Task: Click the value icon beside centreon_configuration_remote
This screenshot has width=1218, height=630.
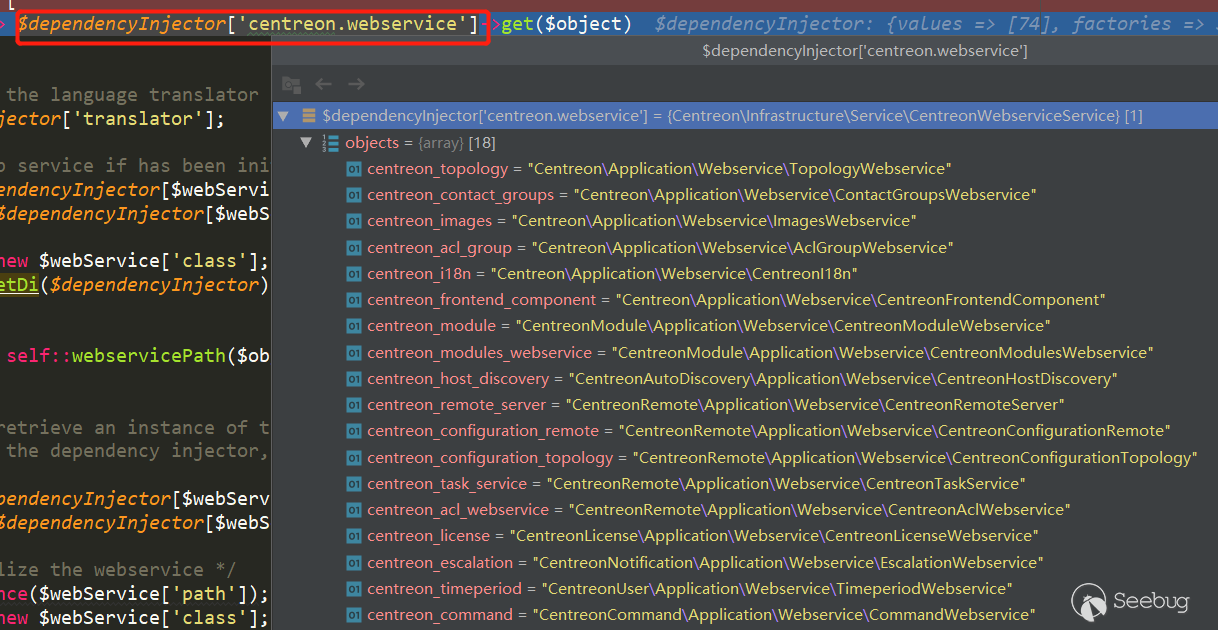Action: pyautogui.click(x=353, y=431)
